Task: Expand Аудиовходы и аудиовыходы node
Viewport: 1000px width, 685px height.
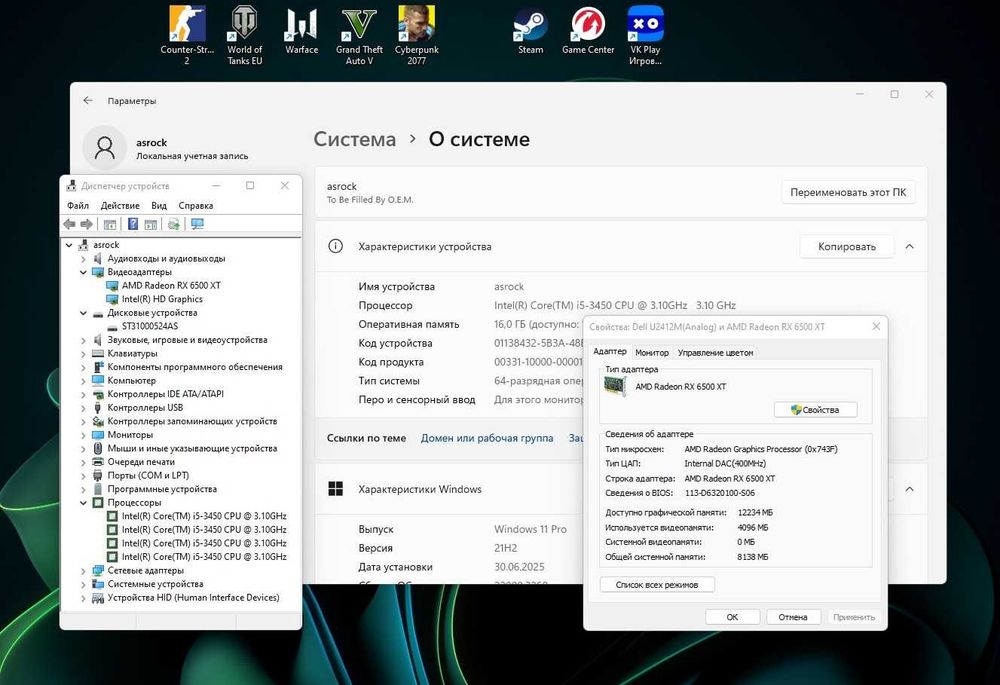Action: [83, 259]
